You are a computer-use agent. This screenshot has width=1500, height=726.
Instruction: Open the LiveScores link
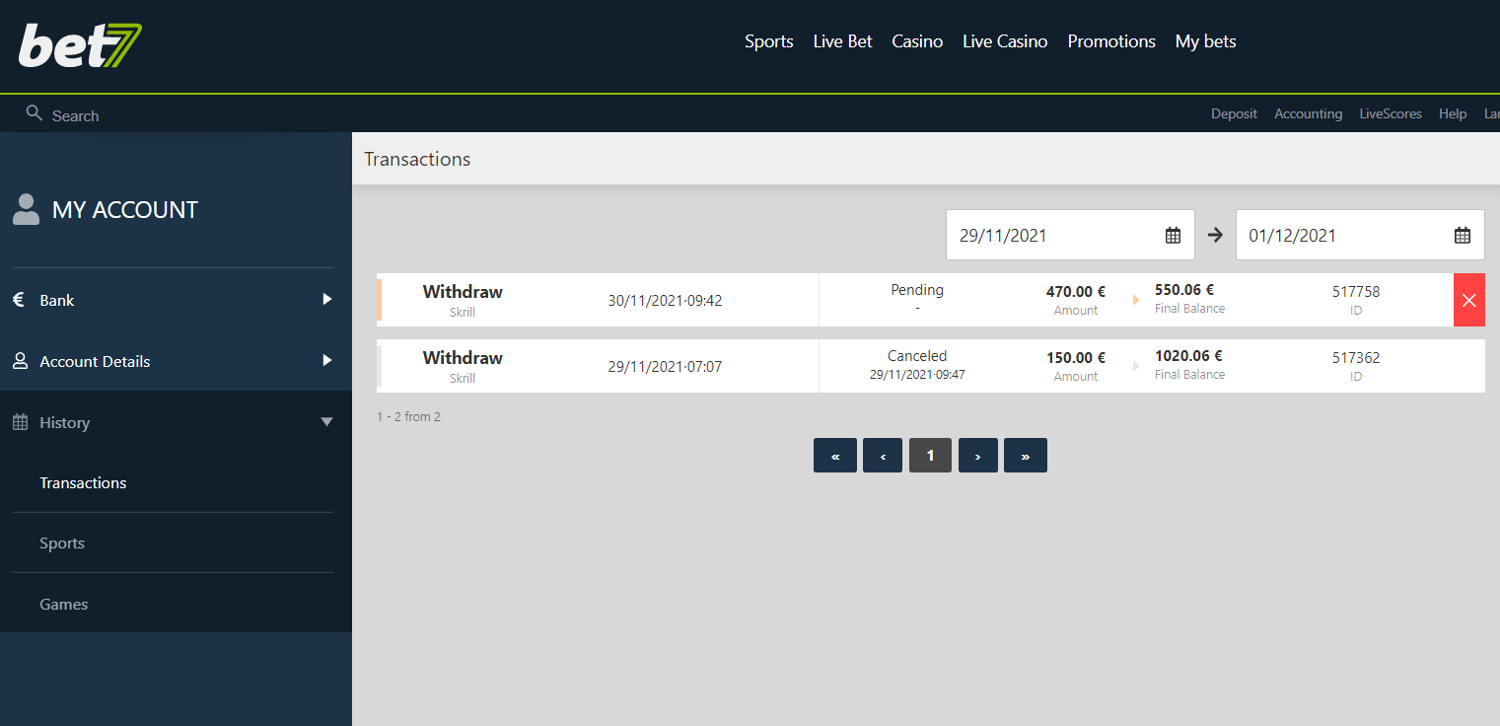[1389, 114]
